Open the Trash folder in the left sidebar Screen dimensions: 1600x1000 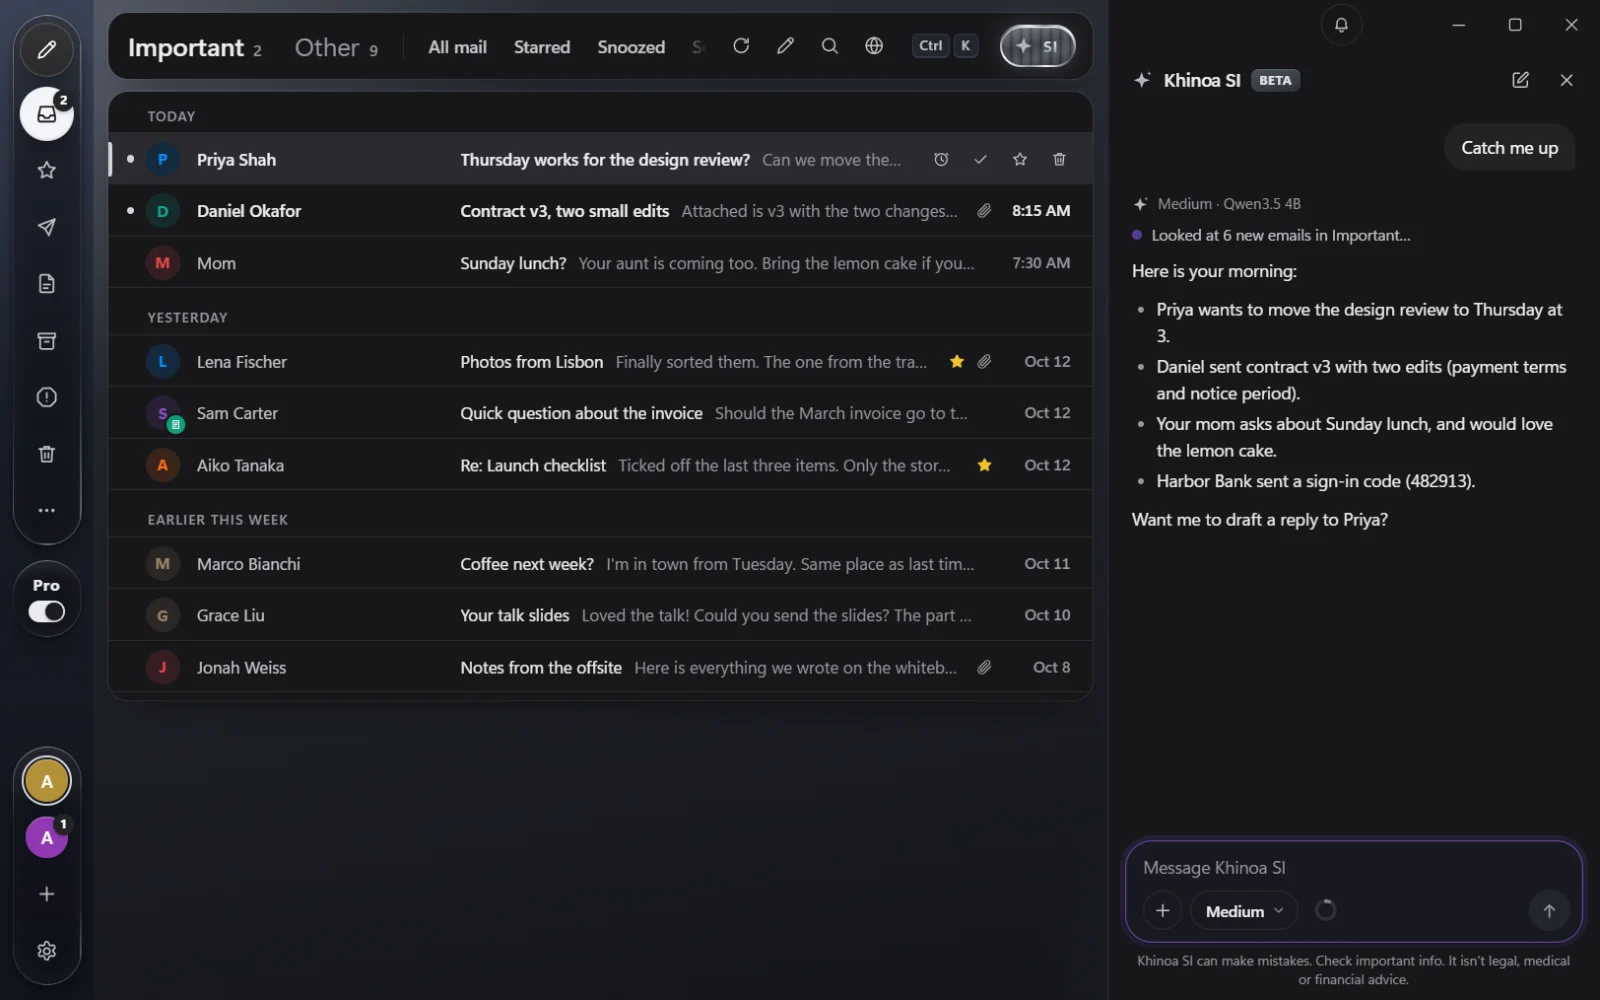click(x=47, y=454)
